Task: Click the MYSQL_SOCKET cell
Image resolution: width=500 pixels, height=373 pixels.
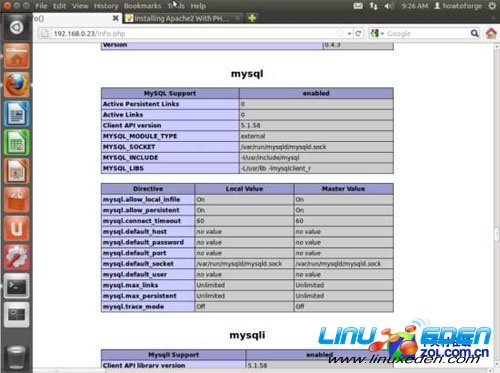Action: point(170,147)
